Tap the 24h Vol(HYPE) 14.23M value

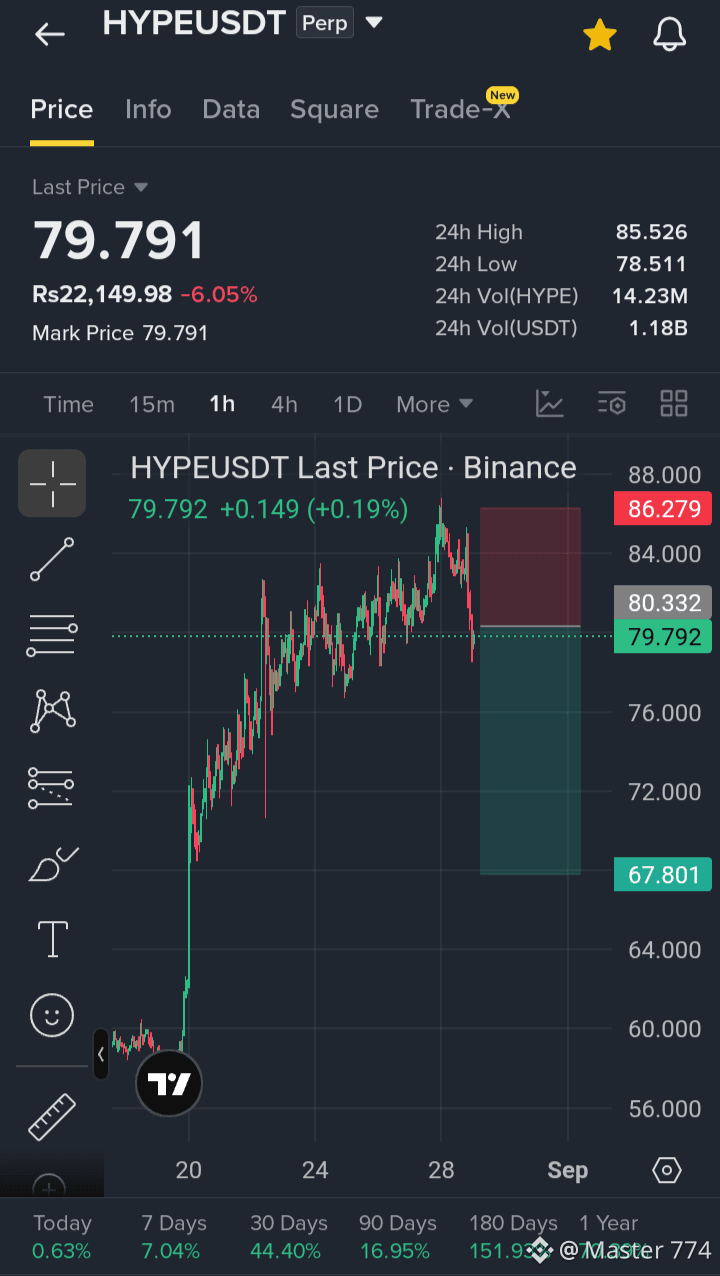[650, 296]
